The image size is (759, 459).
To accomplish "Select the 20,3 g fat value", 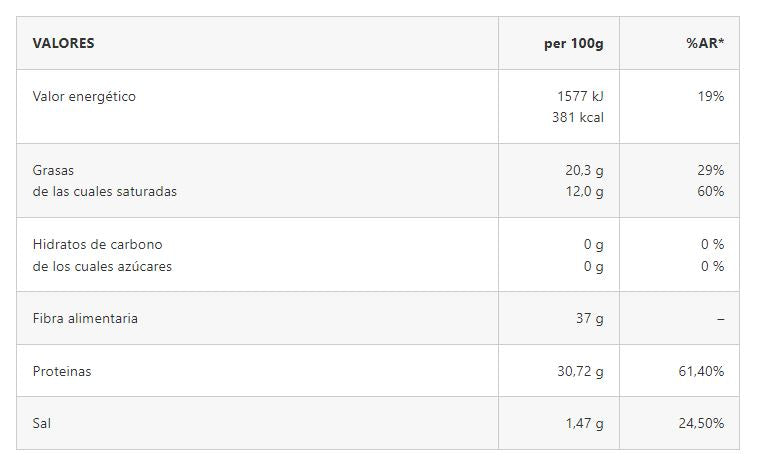I will click(584, 171).
